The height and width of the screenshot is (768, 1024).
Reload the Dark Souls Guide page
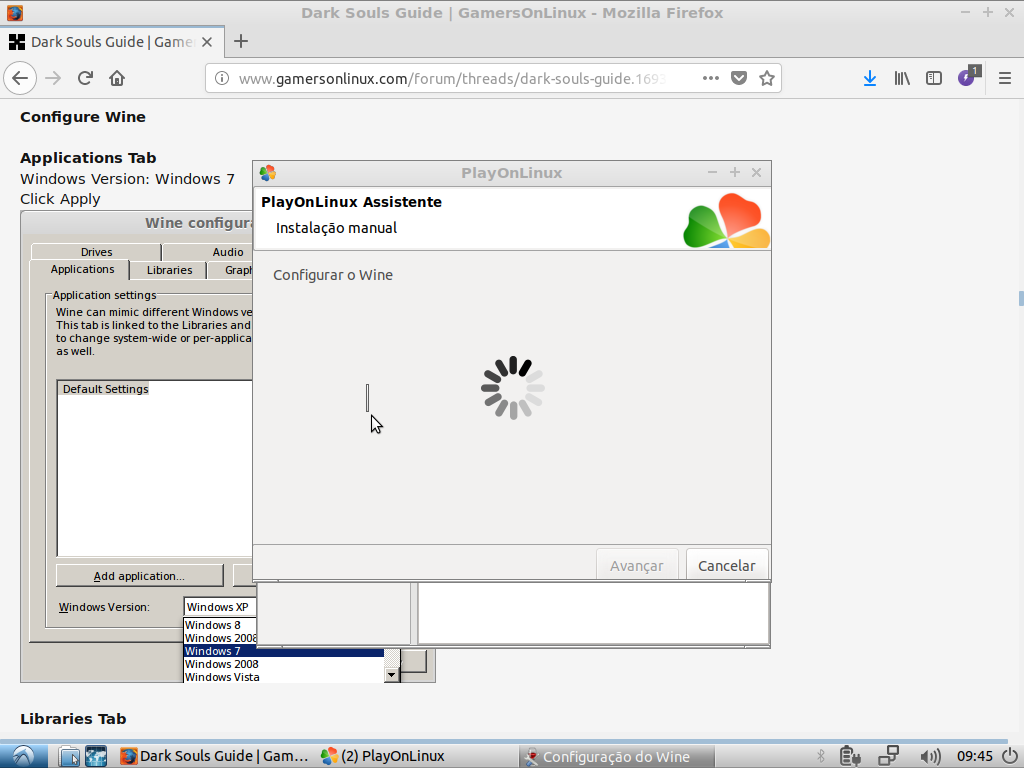85,78
